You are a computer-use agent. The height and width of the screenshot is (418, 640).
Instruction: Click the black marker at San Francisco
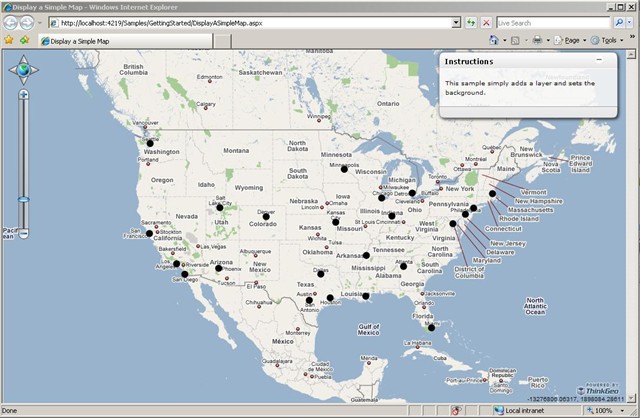[x=149, y=233]
